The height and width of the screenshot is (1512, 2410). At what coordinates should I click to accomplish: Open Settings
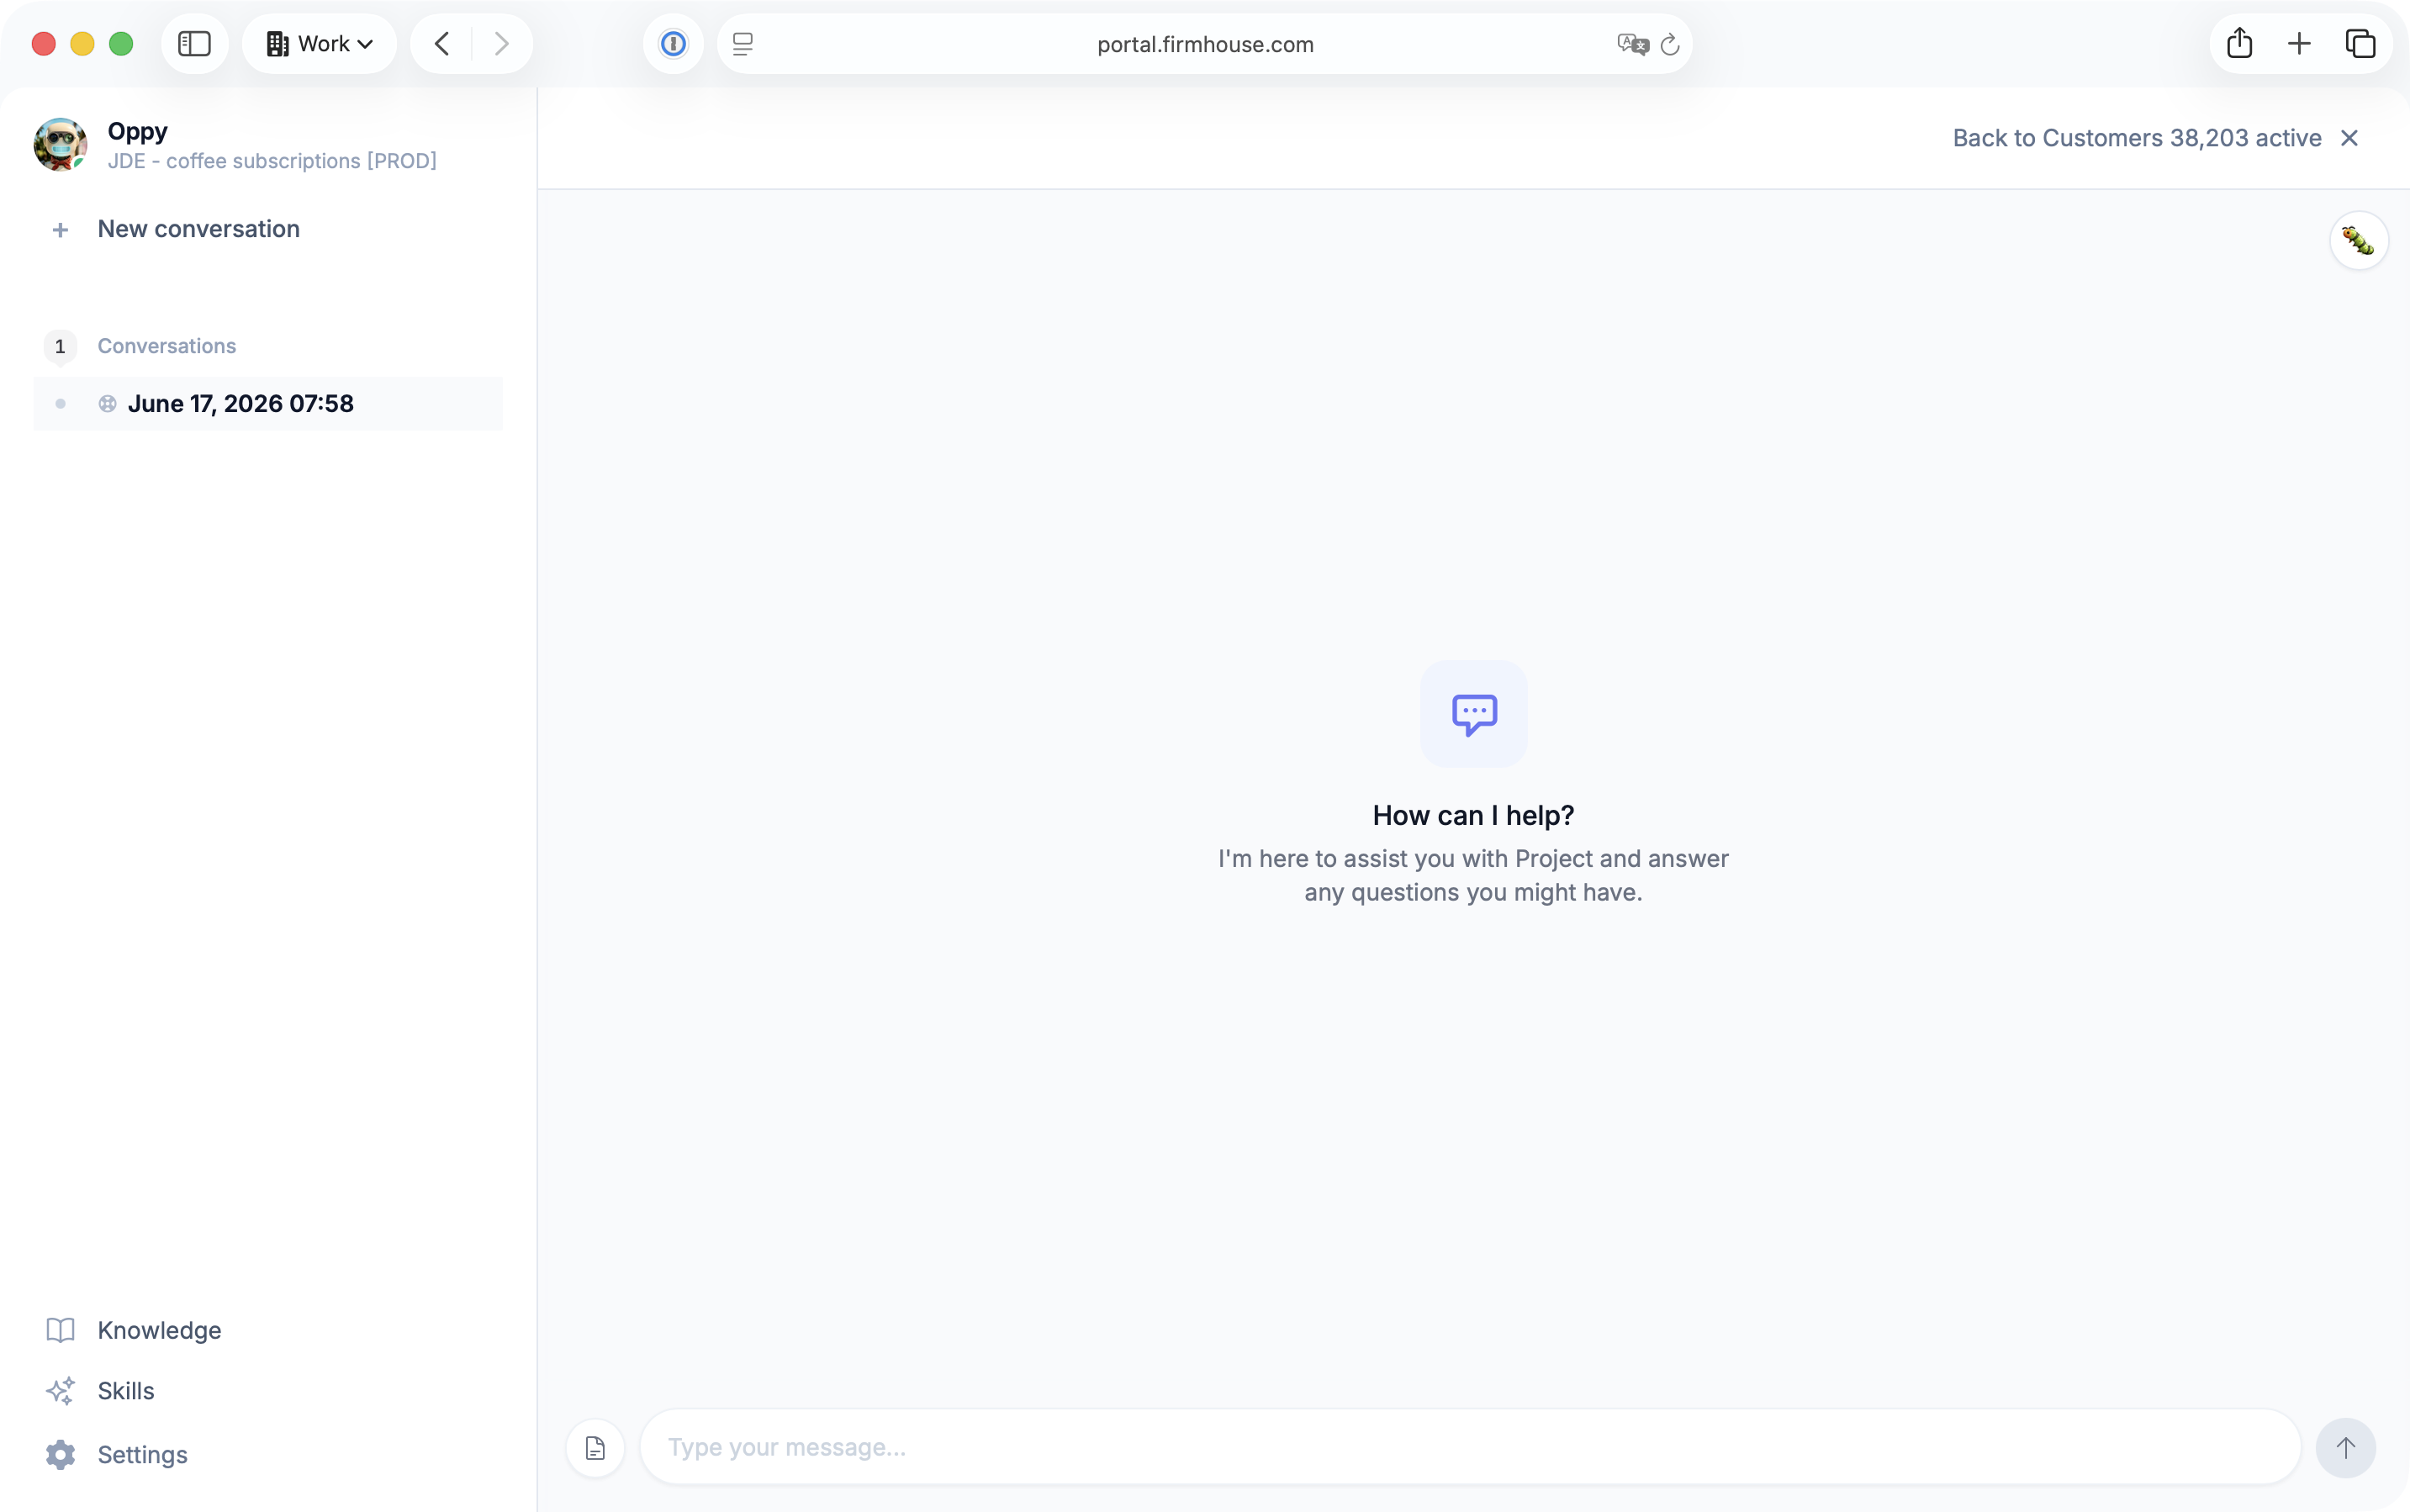pyautogui.click(x=142, y=1455)
